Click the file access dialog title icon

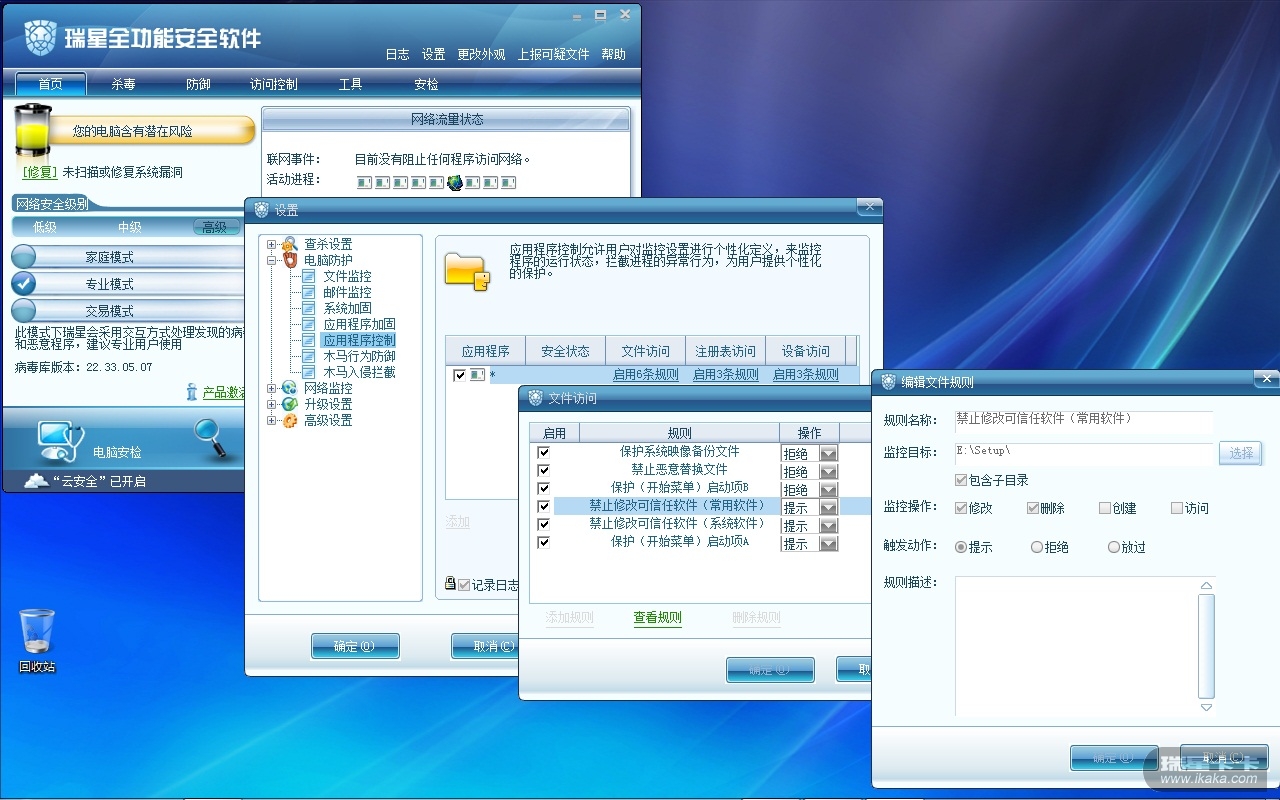pyautogui.click(x=534, y=398)
